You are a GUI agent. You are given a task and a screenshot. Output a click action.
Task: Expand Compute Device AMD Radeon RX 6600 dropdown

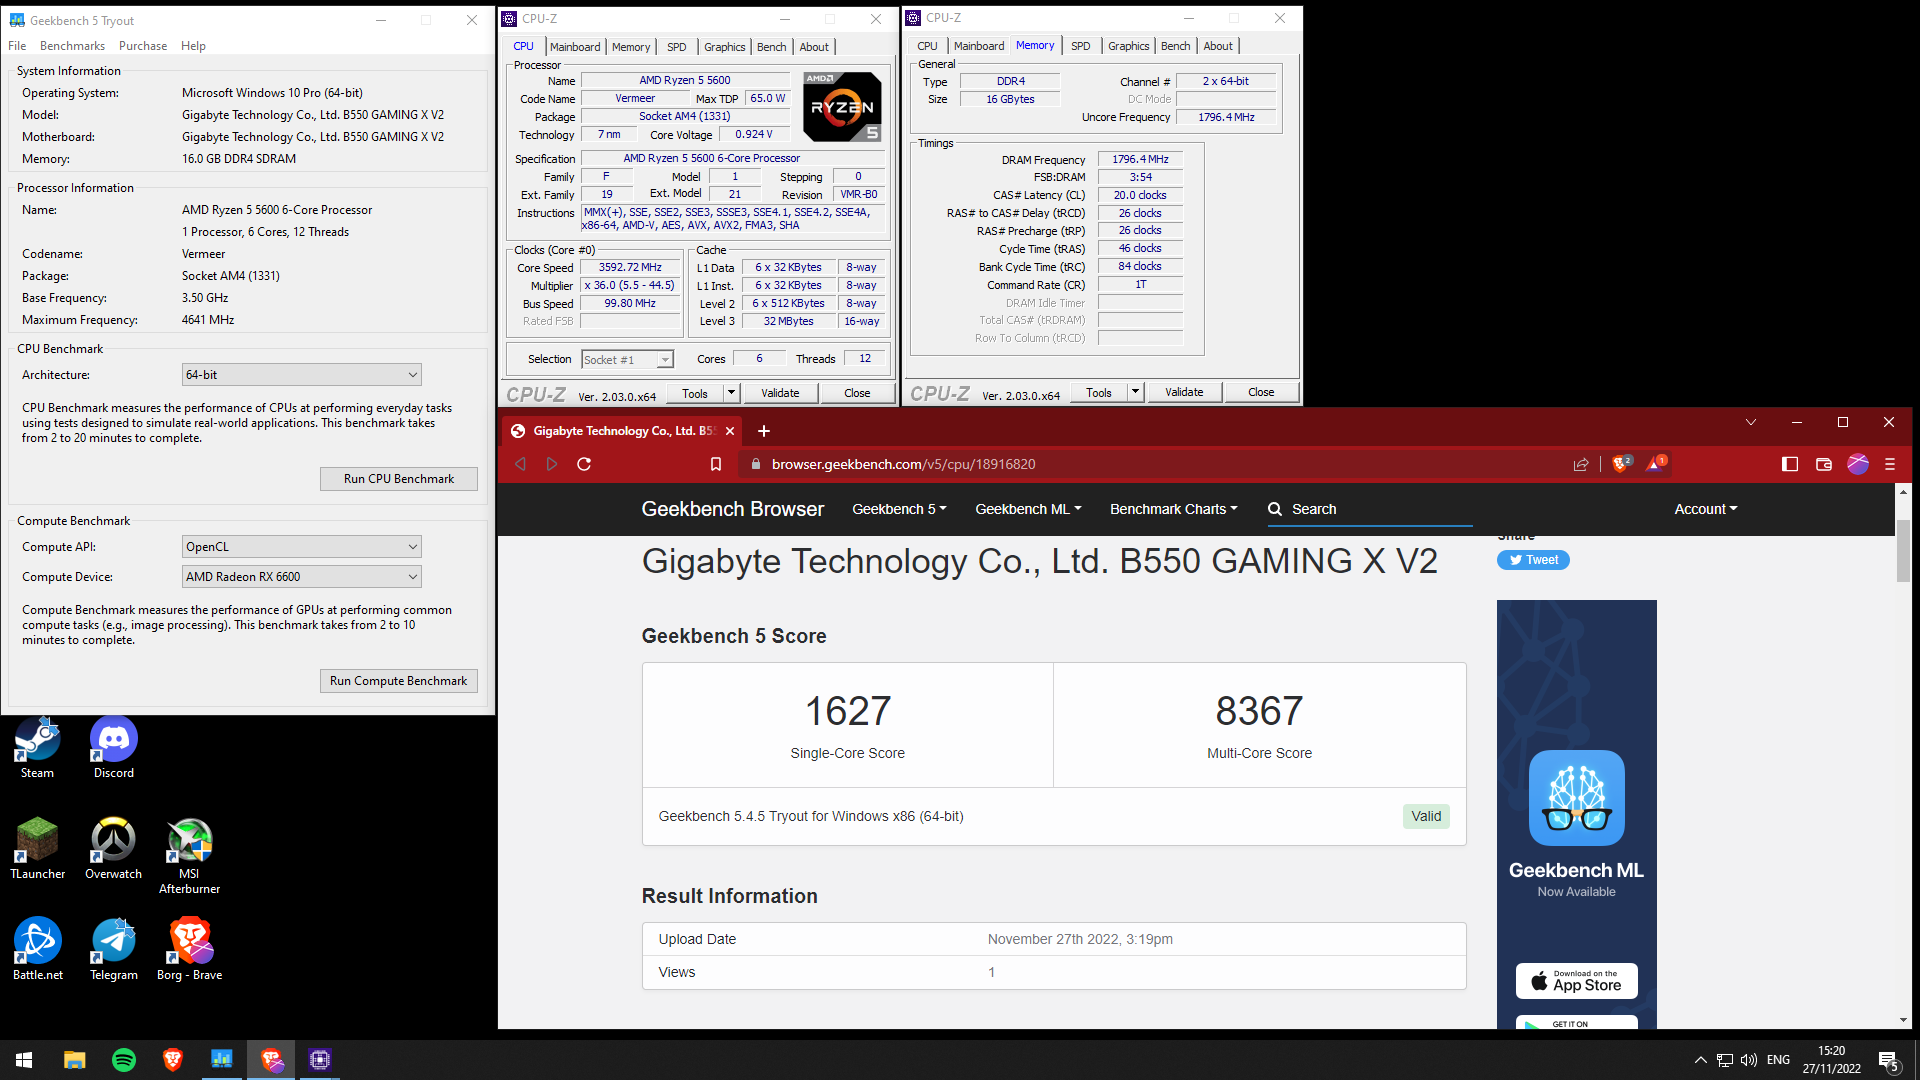(x=302, y=577)
